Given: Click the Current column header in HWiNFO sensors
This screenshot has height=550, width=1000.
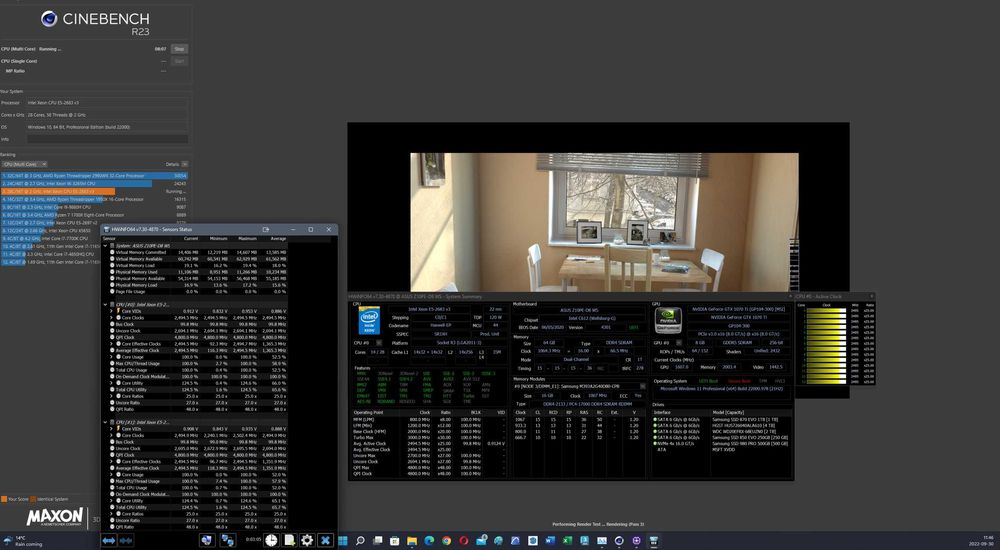Looking at the screenshot, I should tap(191, 239).
